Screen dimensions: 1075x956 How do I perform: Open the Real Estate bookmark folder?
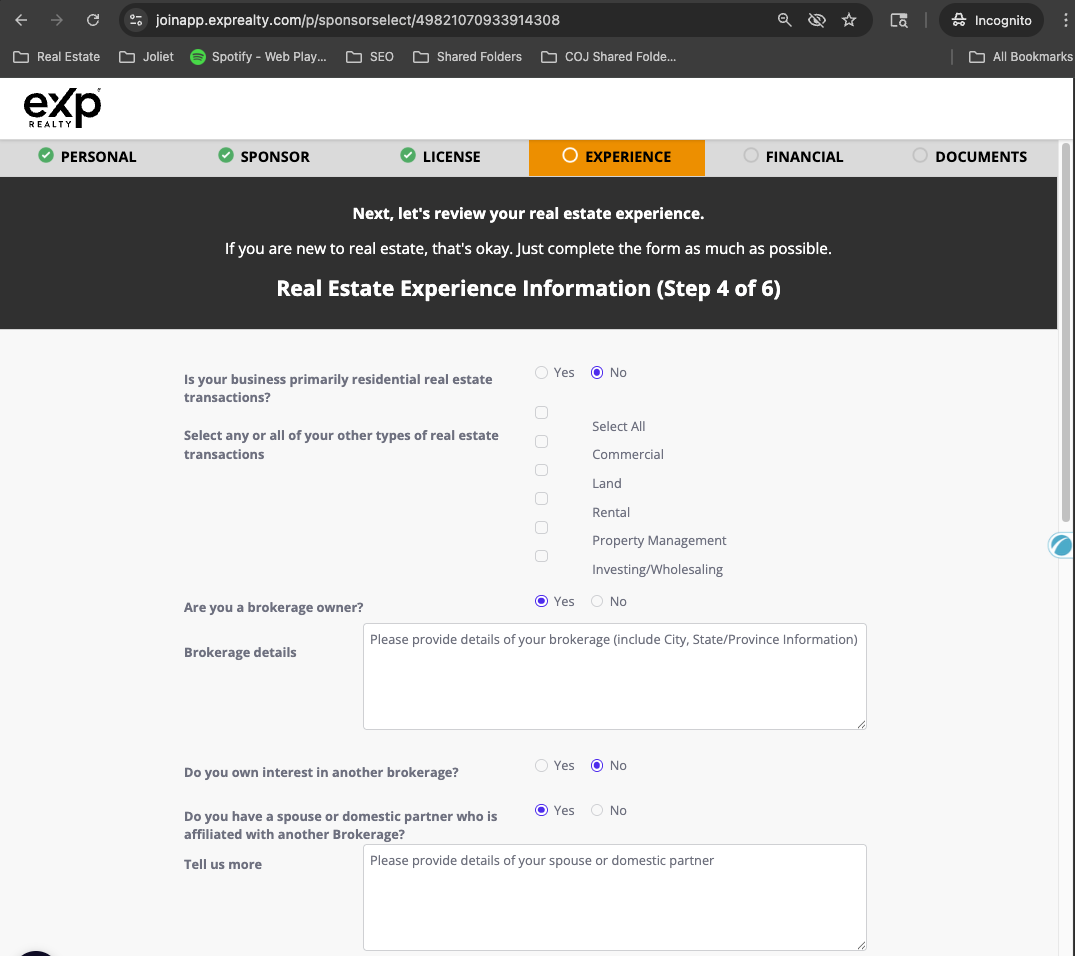click(57, 57)
